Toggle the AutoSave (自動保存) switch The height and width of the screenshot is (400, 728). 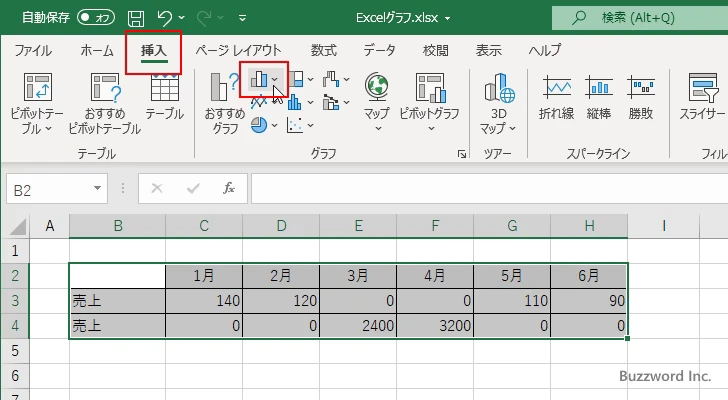[x=96, y=18]
